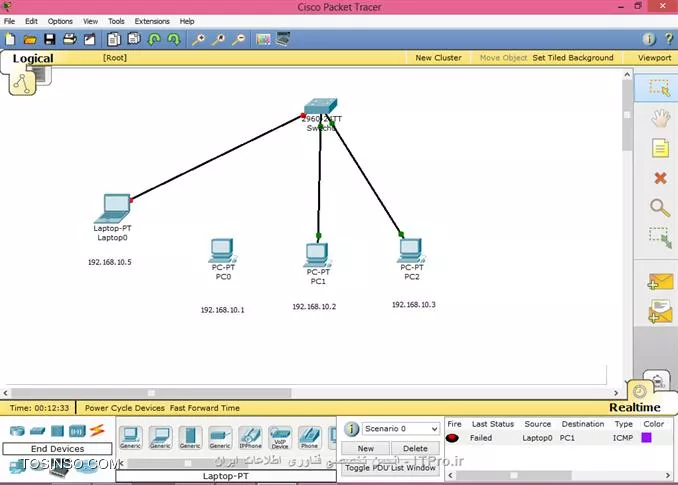Select the Routers device category
Screen dimensions: 678x485
click(17, 431)
